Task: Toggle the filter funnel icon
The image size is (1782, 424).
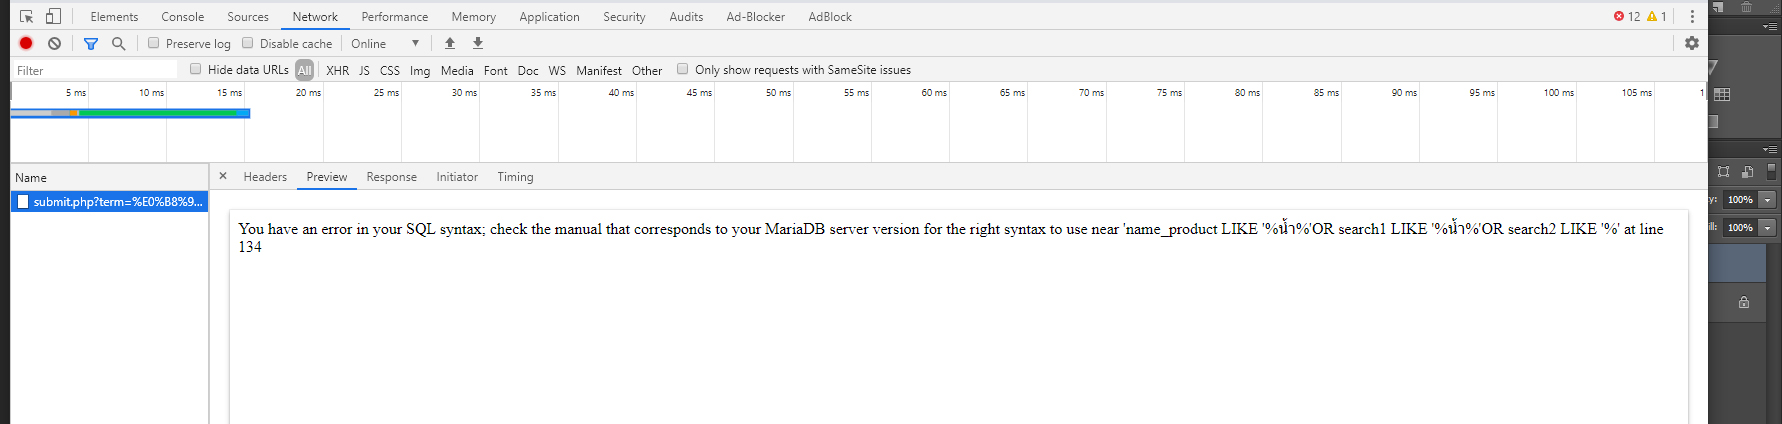Action: [91, 43]
